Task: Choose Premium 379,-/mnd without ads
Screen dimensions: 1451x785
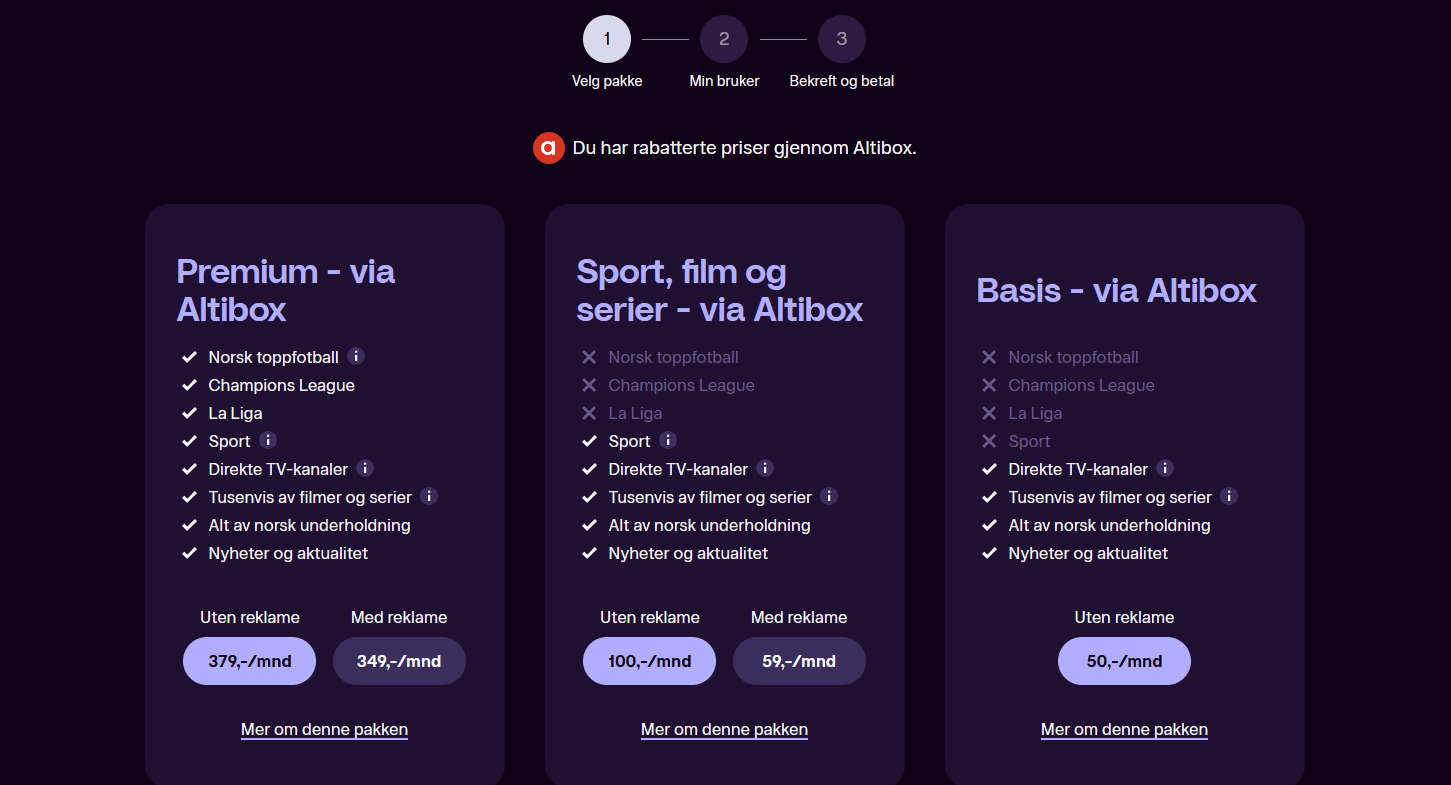Action: point(249,661)
